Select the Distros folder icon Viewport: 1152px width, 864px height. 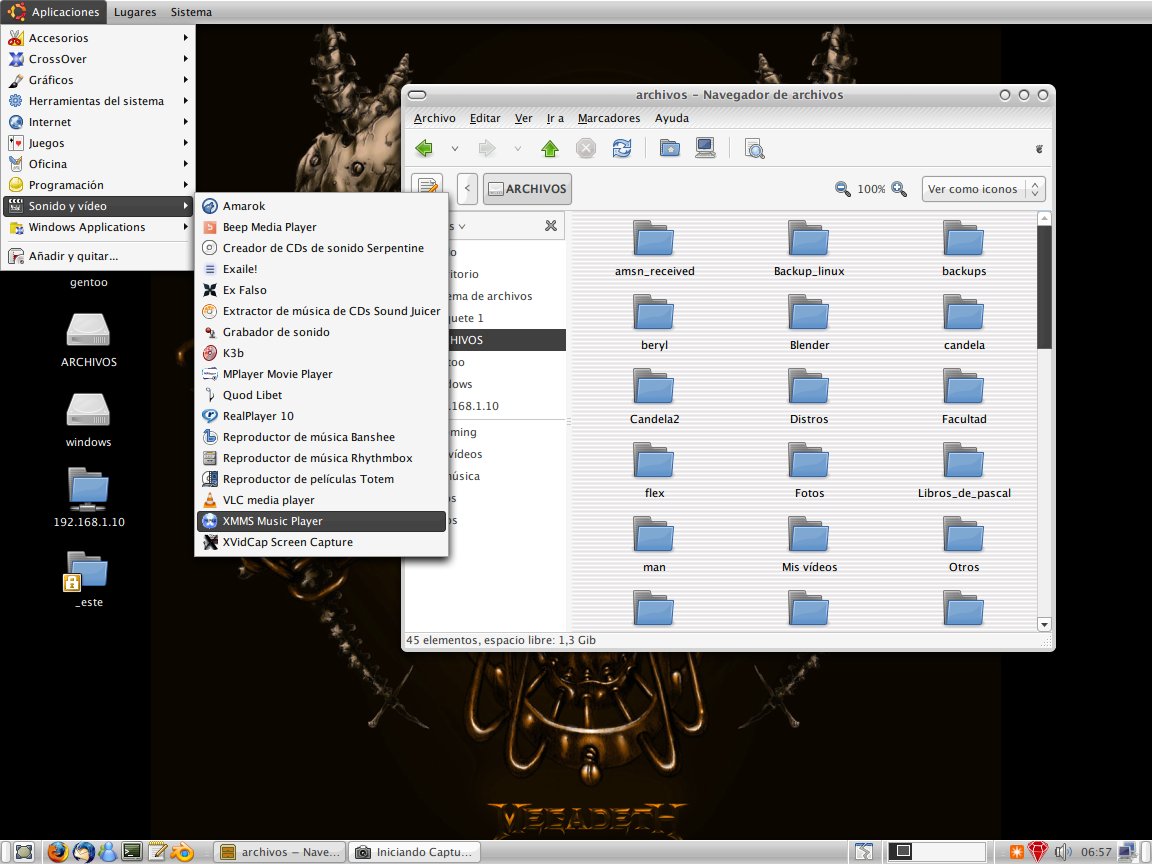click(809, 387)
